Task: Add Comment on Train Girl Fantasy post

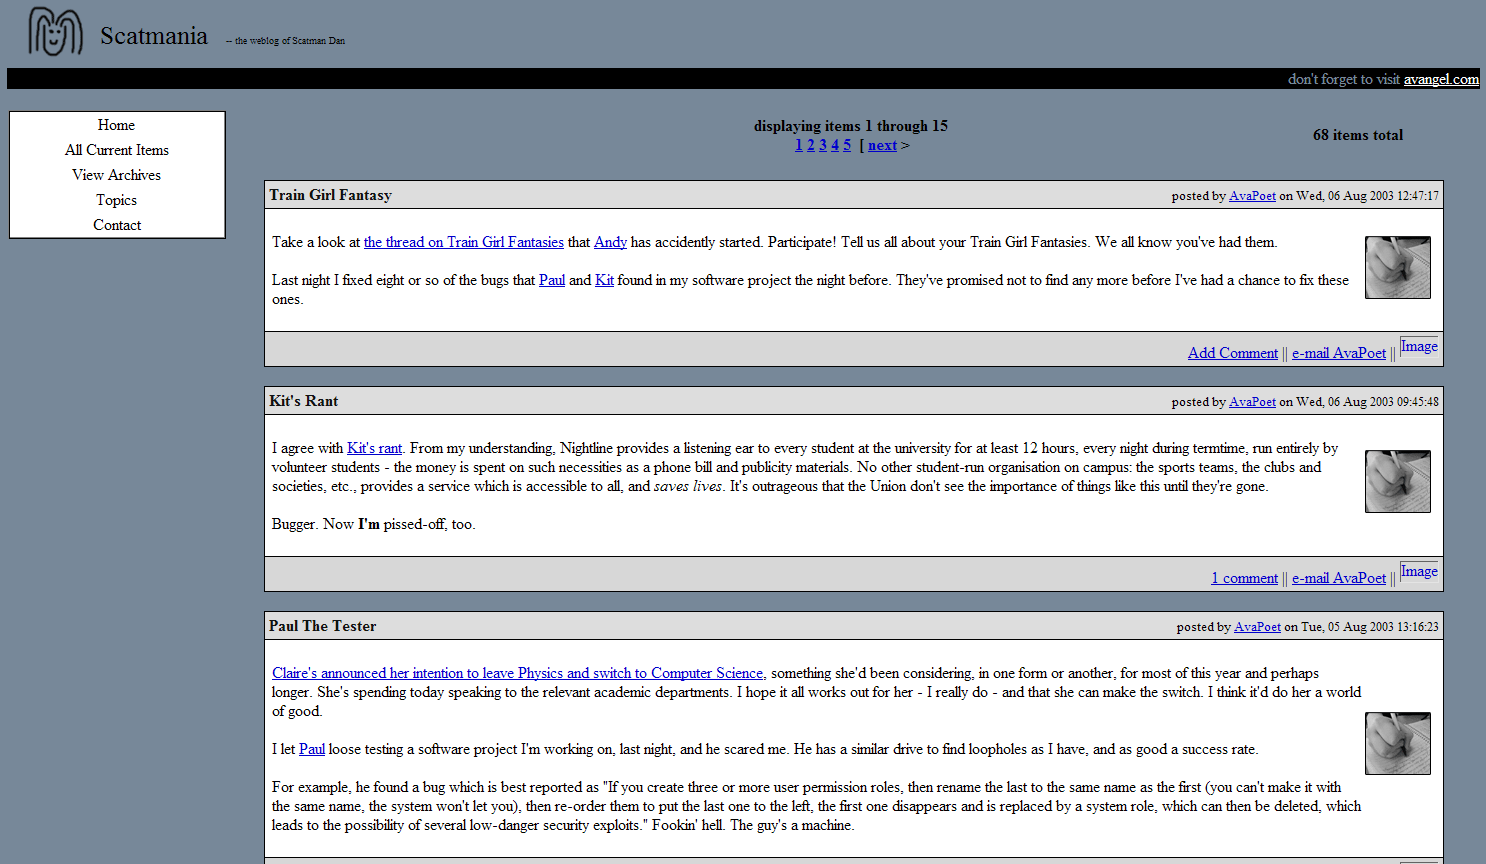Action: click(1232, 353)
